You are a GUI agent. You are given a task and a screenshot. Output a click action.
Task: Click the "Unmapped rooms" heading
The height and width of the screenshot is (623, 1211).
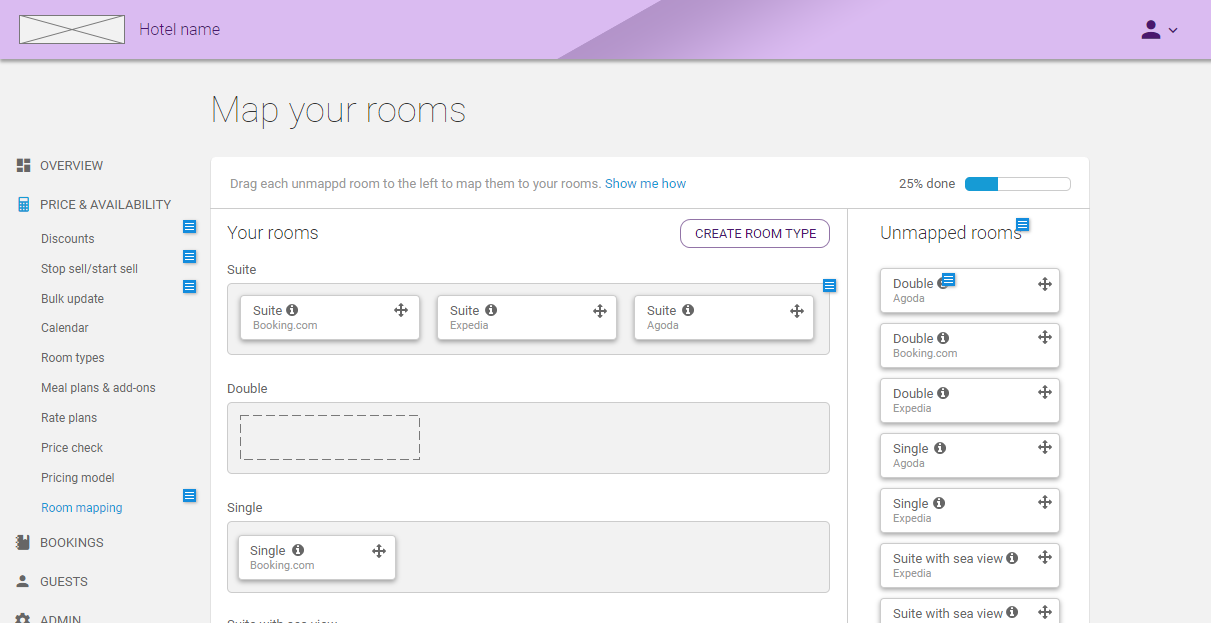951,233
